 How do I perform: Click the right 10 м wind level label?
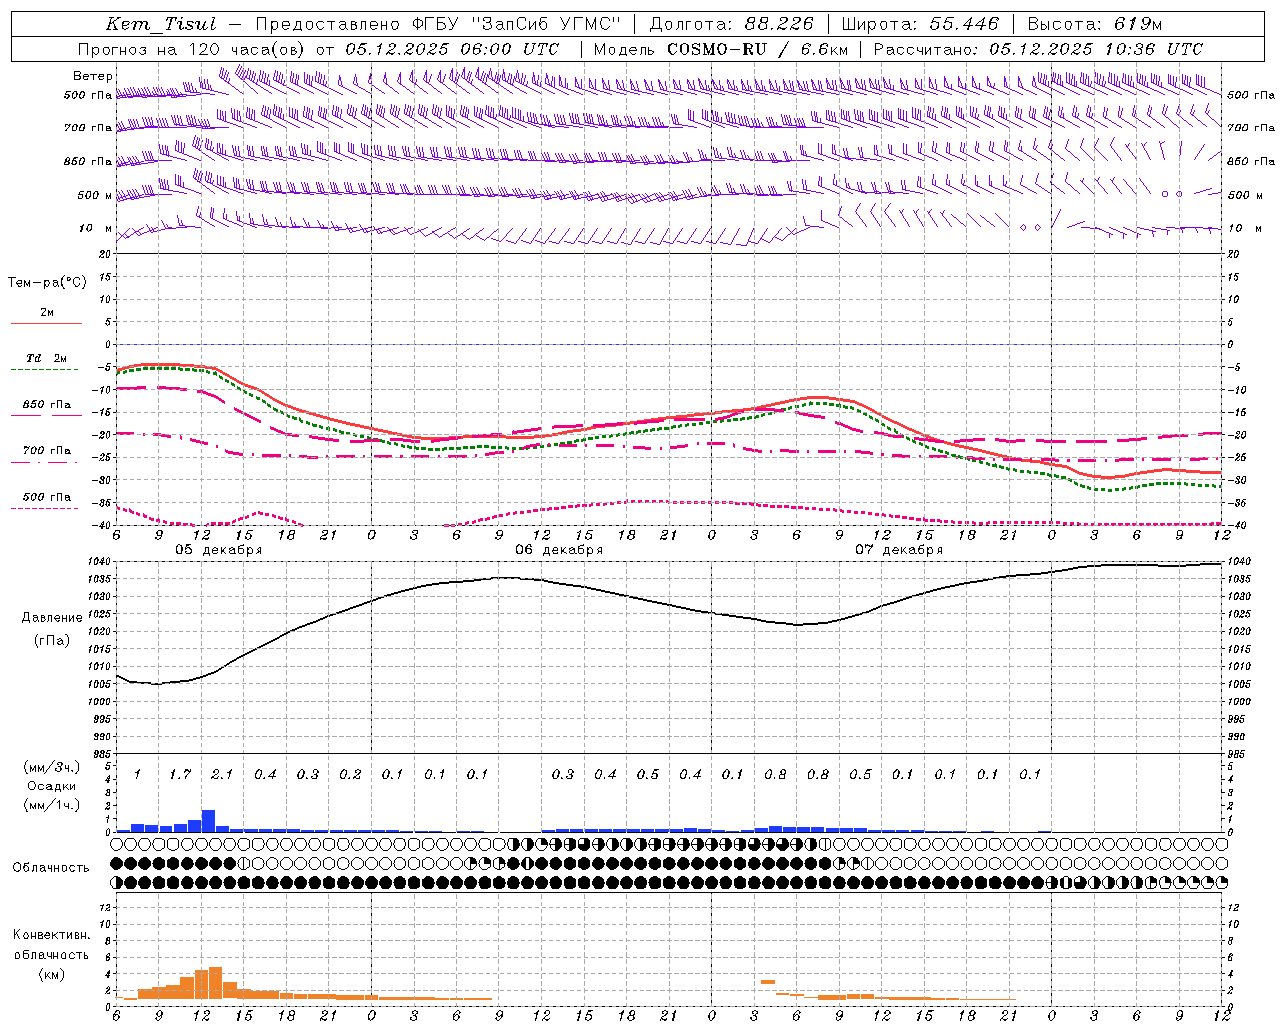point(1245,228)
